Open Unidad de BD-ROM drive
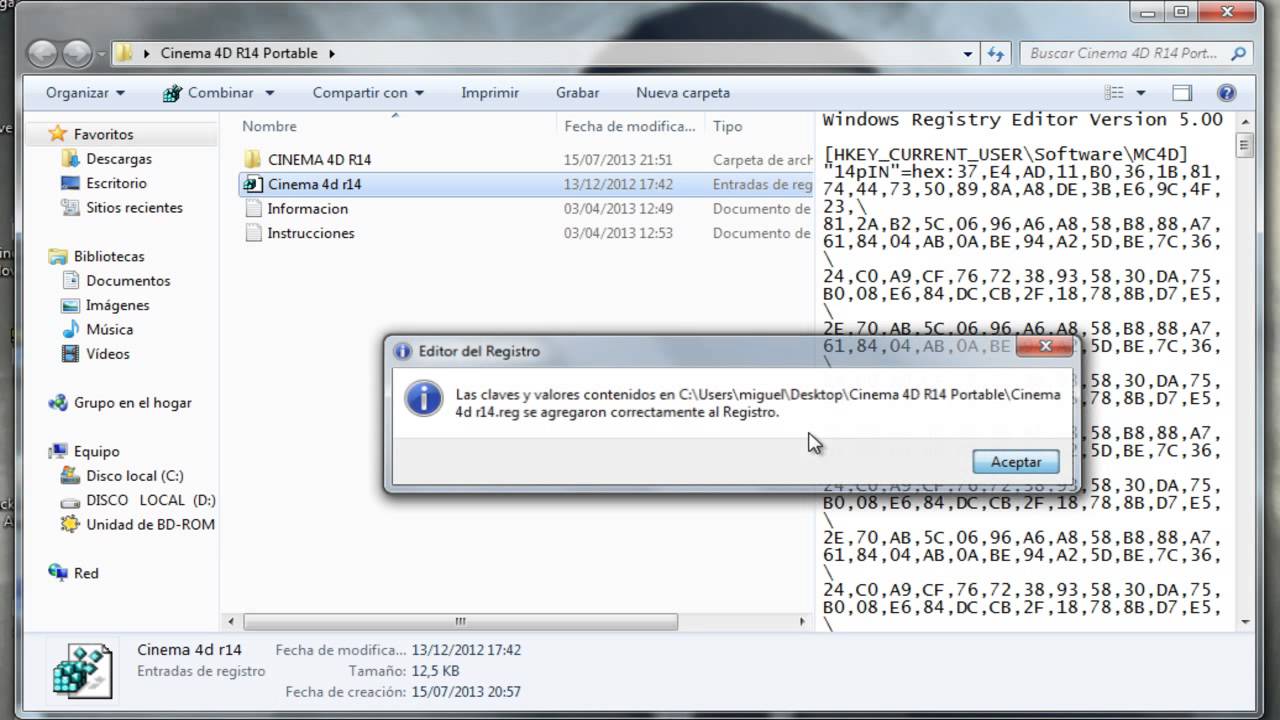 point(150,524)
